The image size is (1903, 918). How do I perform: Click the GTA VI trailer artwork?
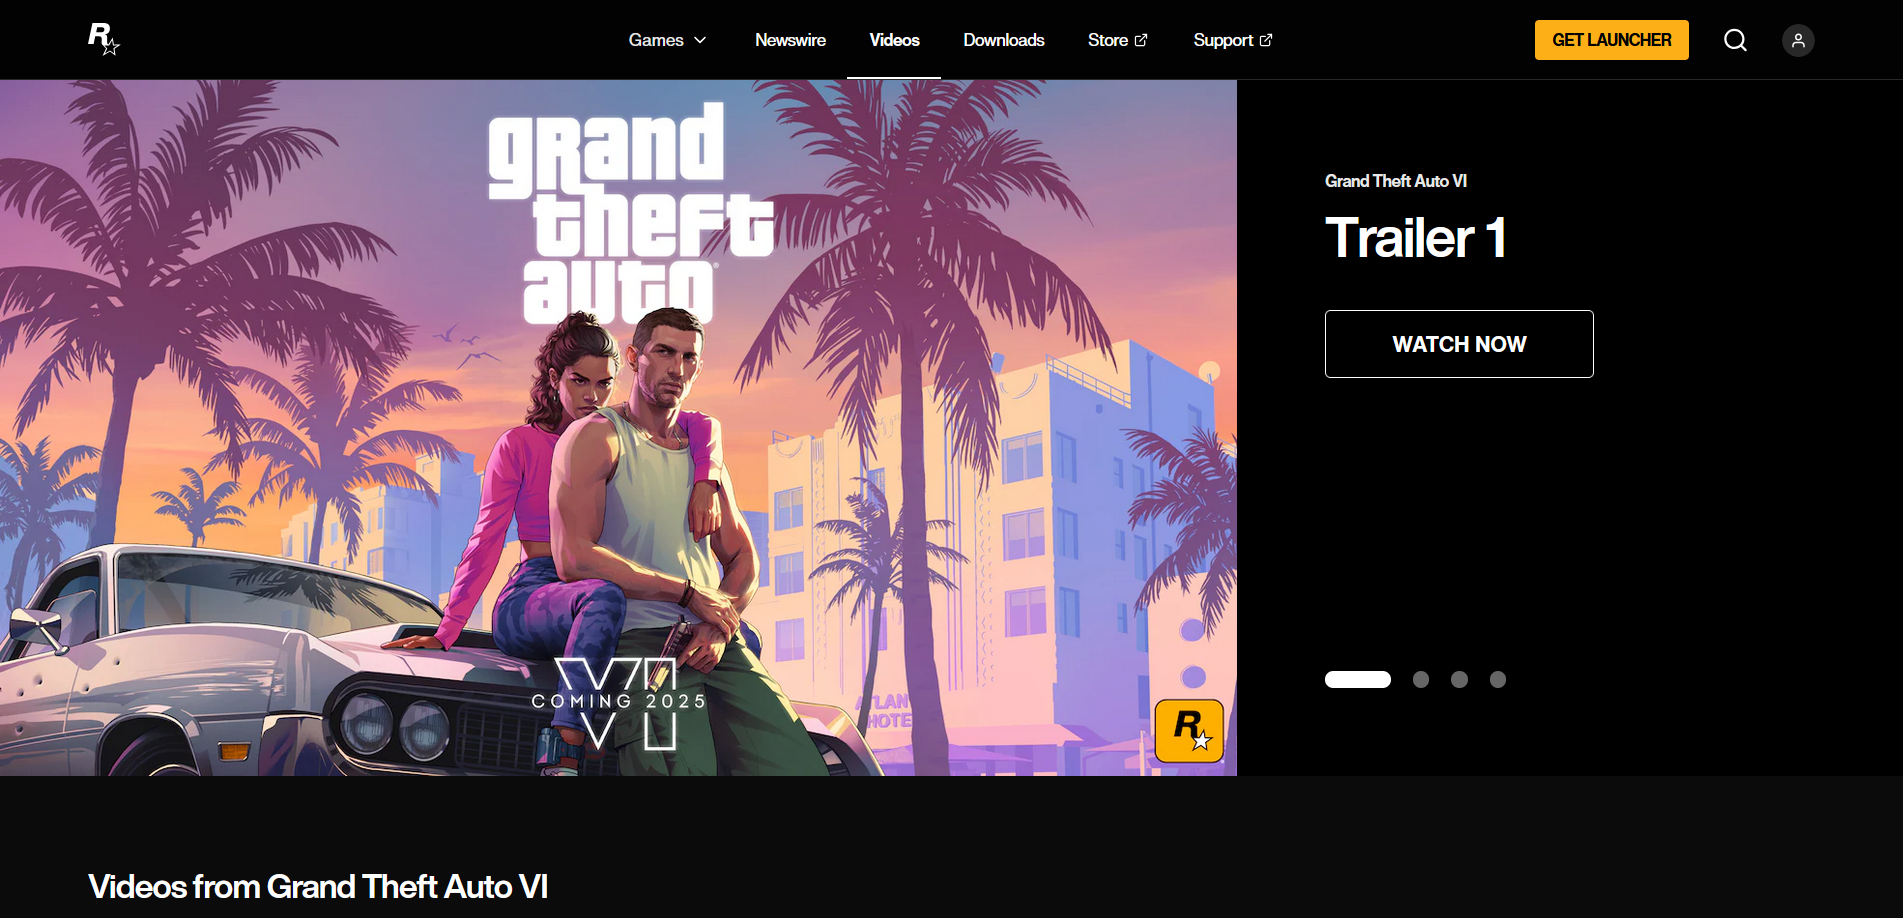click(x=618, y=428)
